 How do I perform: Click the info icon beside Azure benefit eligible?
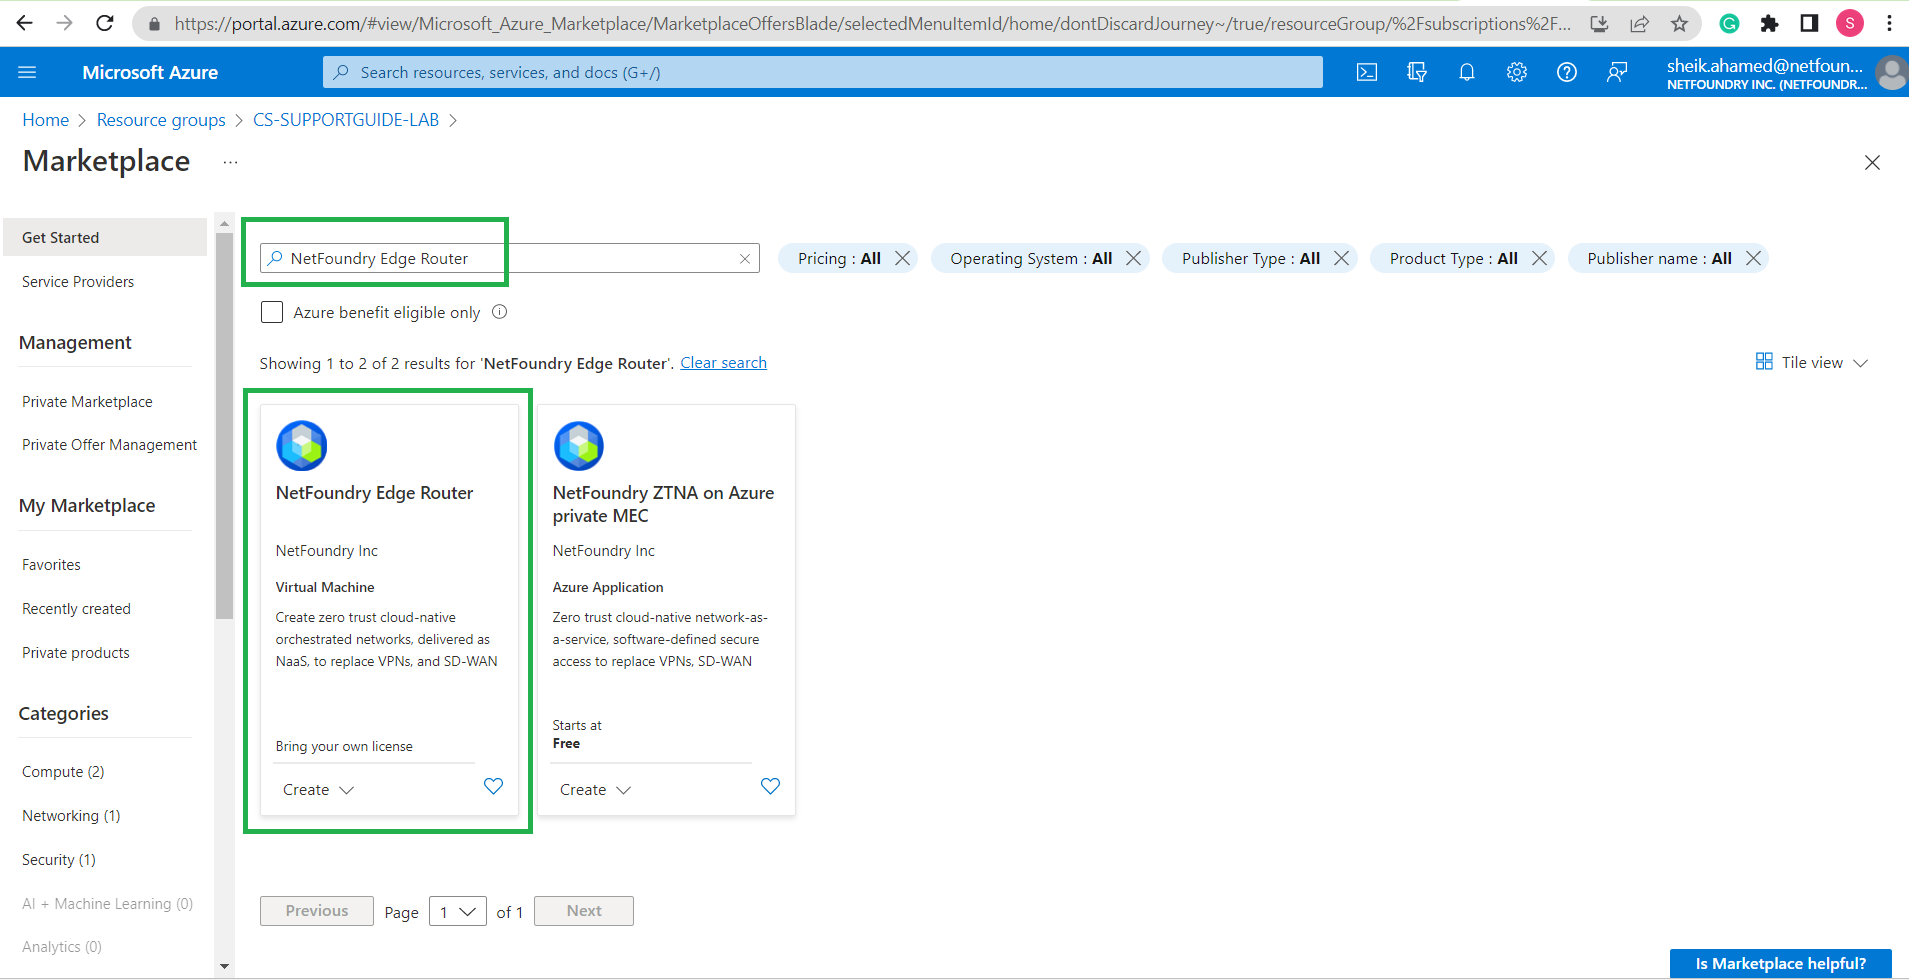[500, 312]
